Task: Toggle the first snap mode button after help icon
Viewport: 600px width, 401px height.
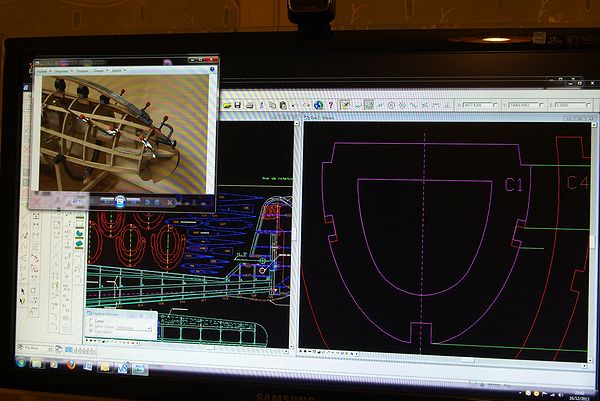Action: pyautogui.click(x=346, y=105)
